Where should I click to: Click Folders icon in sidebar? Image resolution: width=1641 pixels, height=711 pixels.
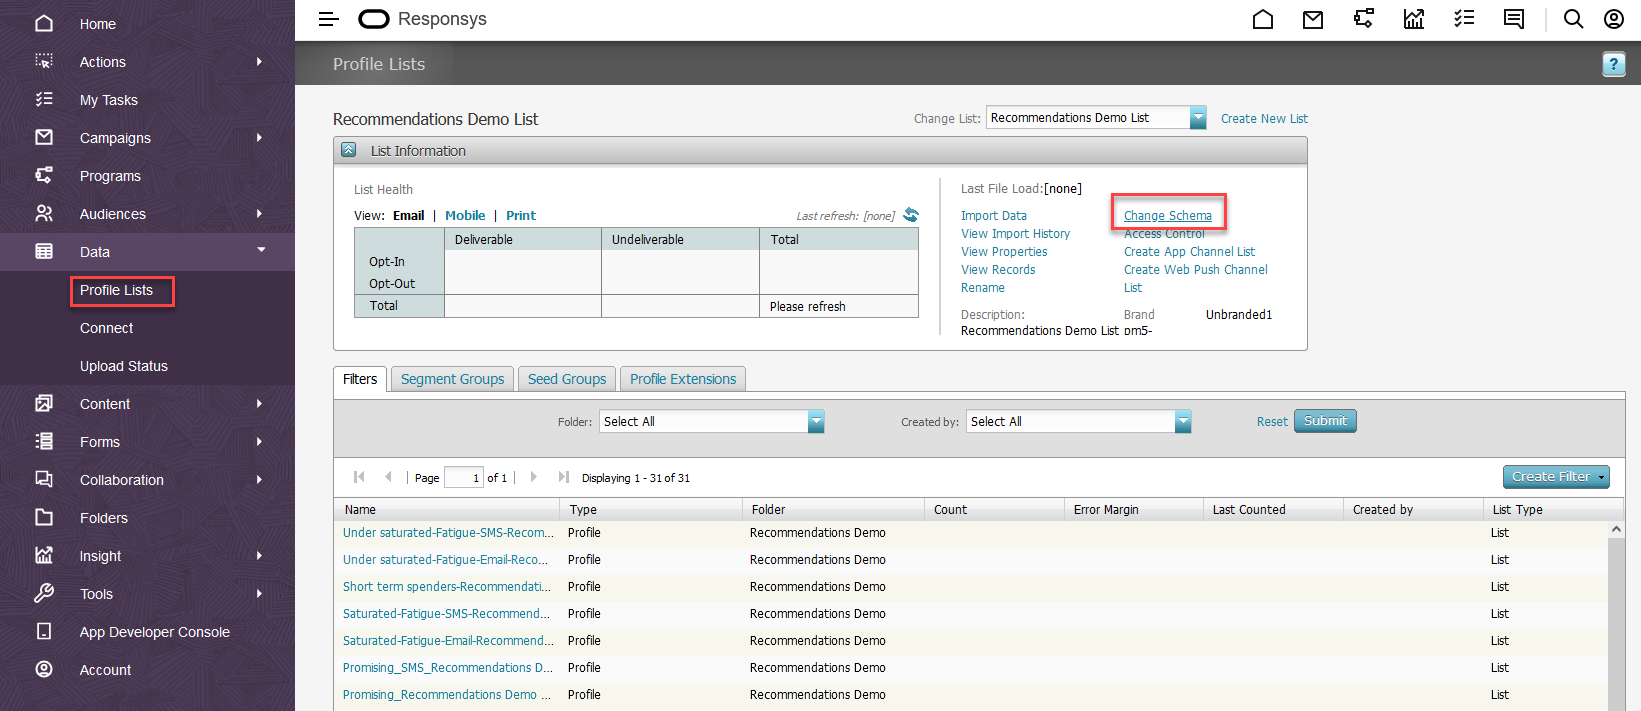coord(44,517)
